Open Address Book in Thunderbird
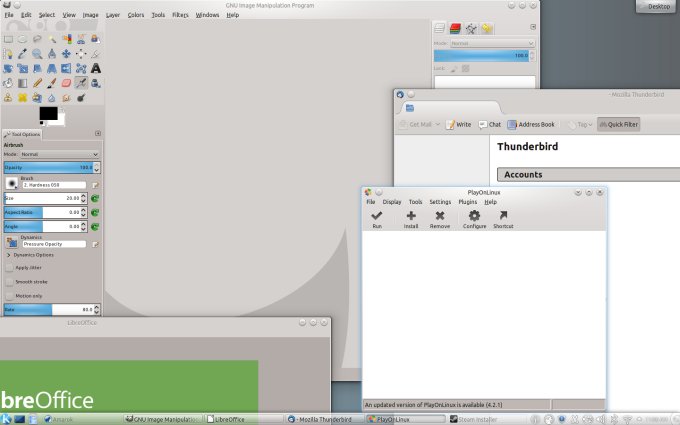 [x=531, y=124]
